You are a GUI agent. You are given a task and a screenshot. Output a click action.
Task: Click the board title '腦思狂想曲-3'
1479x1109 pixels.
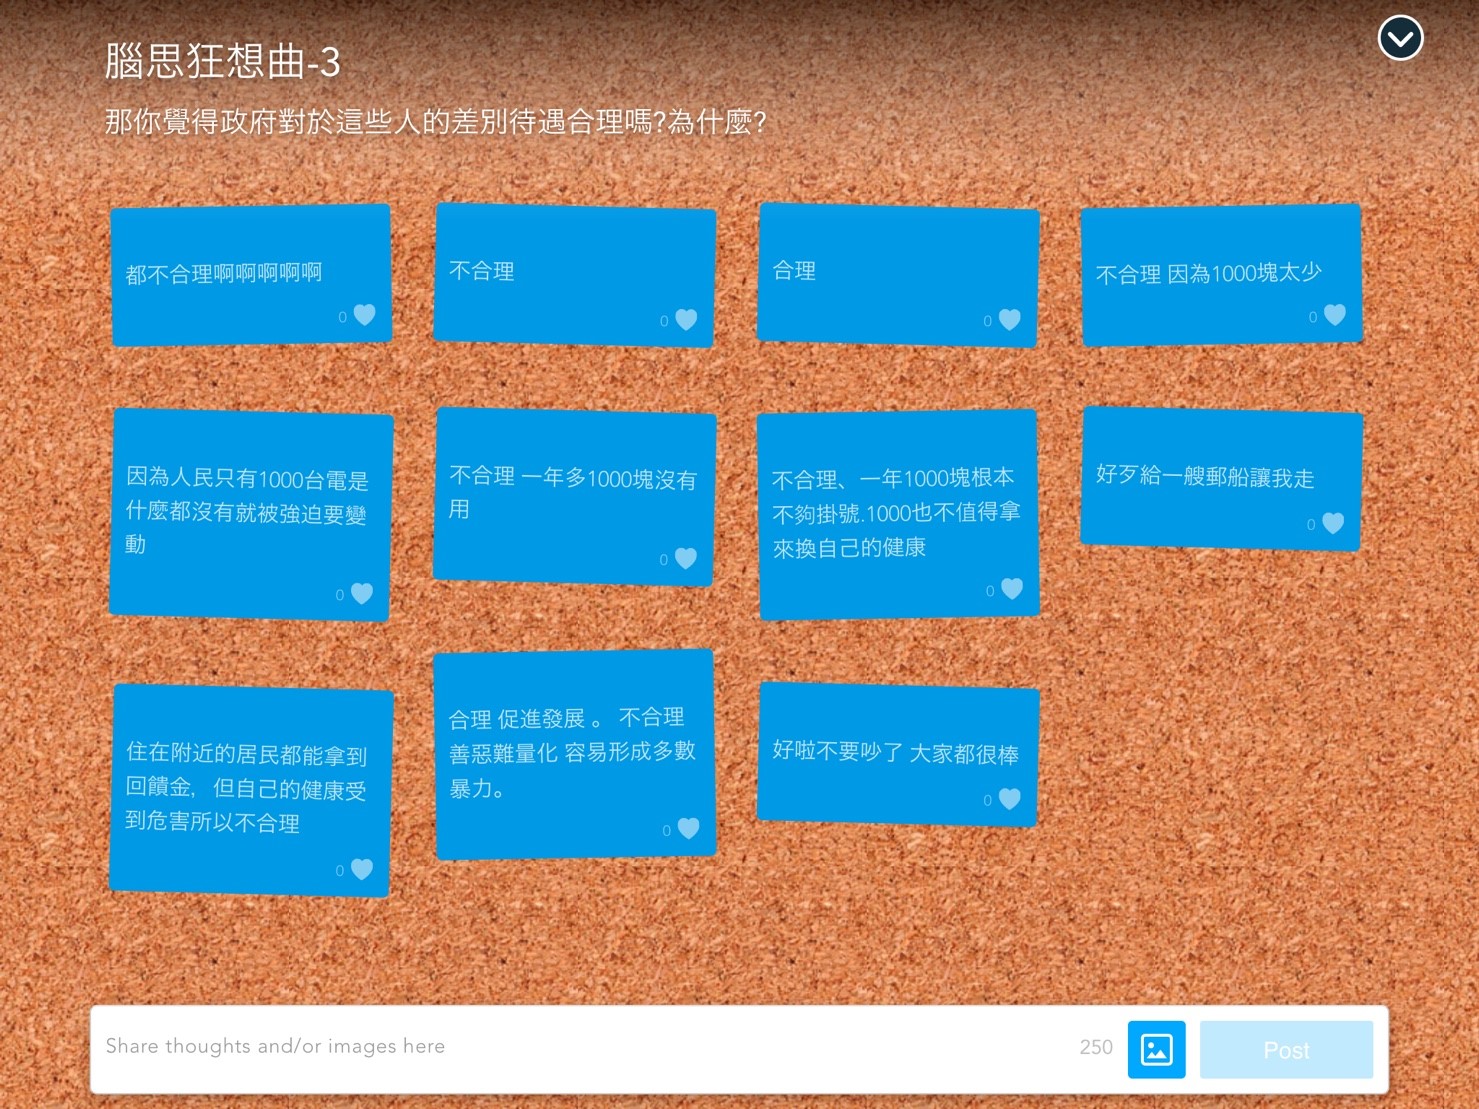[x=222, y=62]
